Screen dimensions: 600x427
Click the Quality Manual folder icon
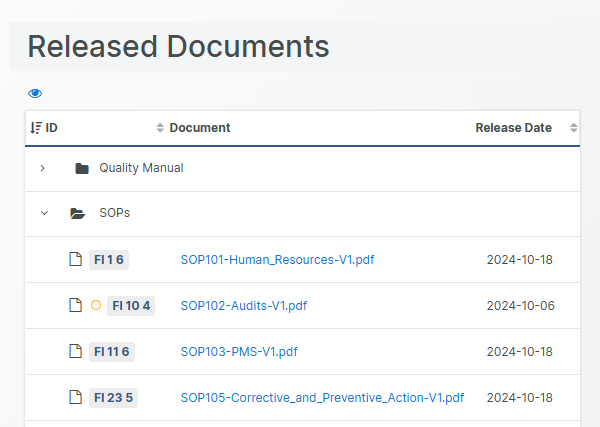82,168
